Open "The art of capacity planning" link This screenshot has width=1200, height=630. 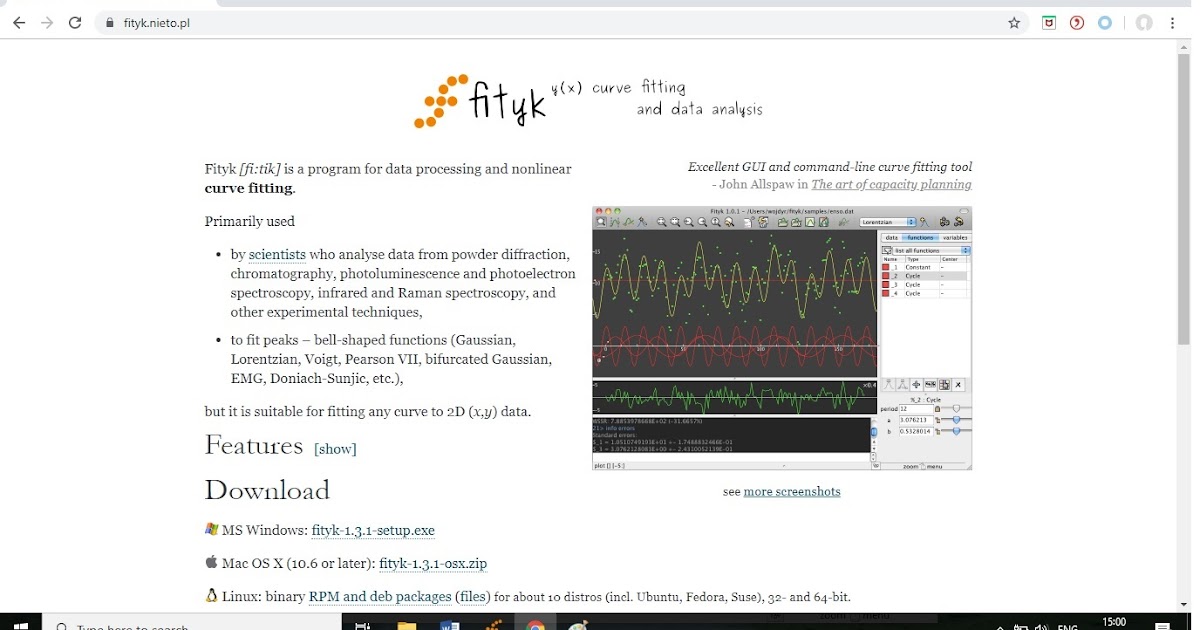(x=891, y=184)
